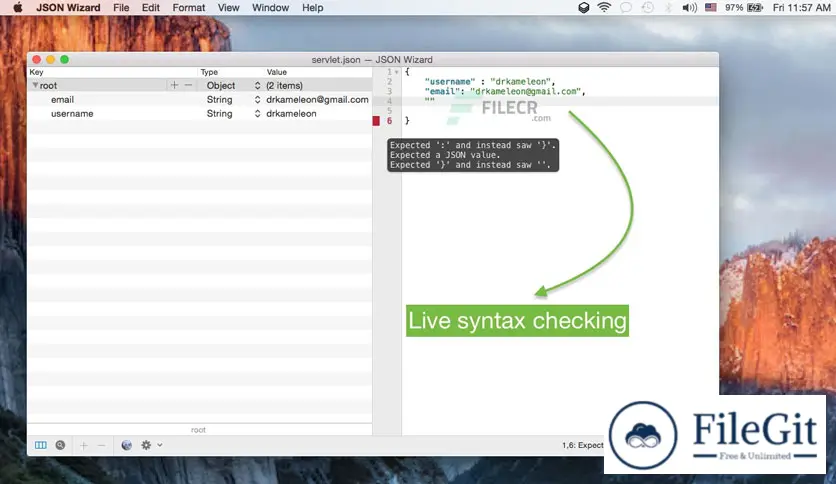The width and height of the screenshot is (836, 484).
Task: Click the "username" code line in editor
Action: pyautogui.click(x=490, y=82)
